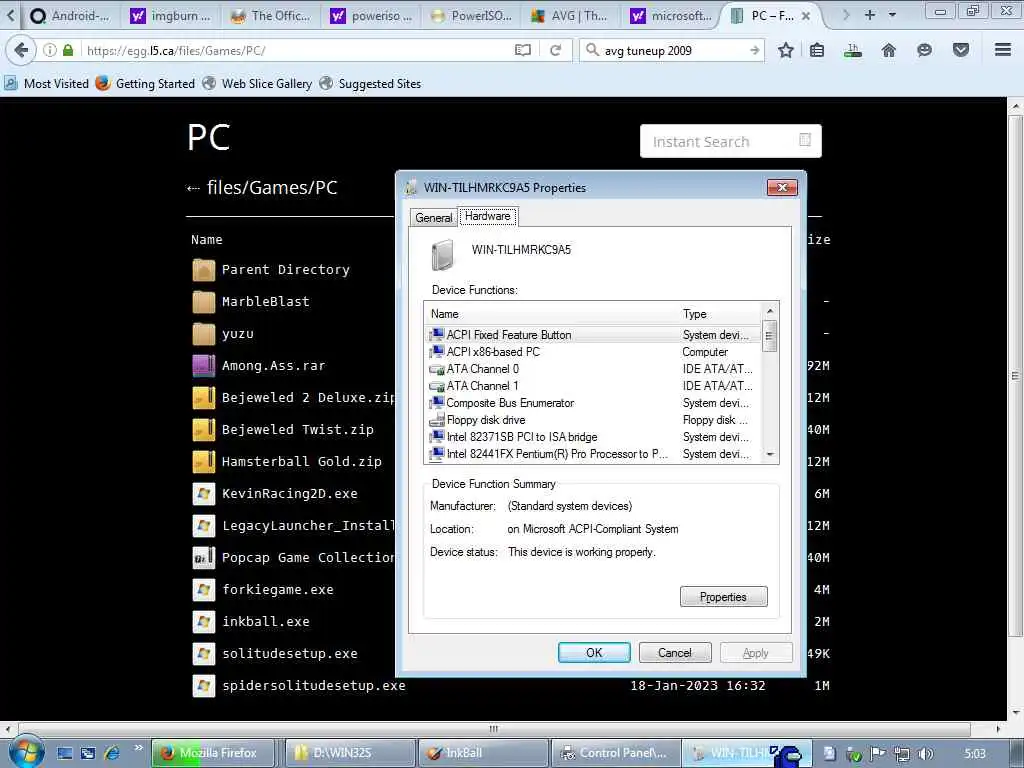This screenshot has width=1024, height=768.
Task: Open the downloads toolbar icon
Action: coord(852,50)
